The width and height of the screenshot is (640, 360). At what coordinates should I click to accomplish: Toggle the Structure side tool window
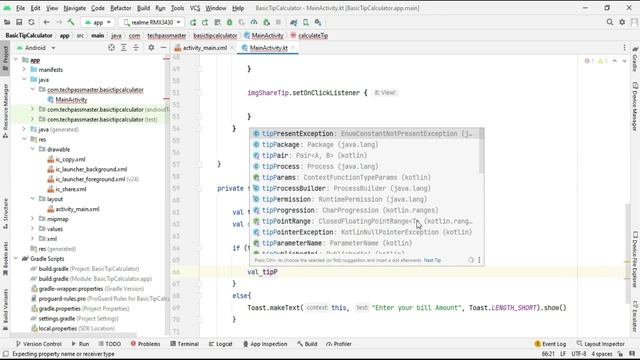(x=5, y=213)
